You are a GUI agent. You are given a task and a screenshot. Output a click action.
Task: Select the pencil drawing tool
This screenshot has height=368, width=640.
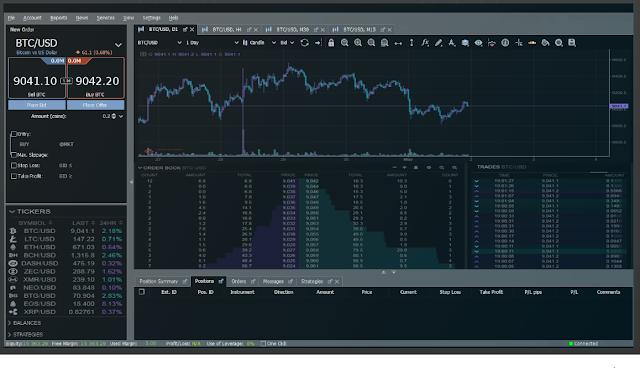[x=438, y=43]
